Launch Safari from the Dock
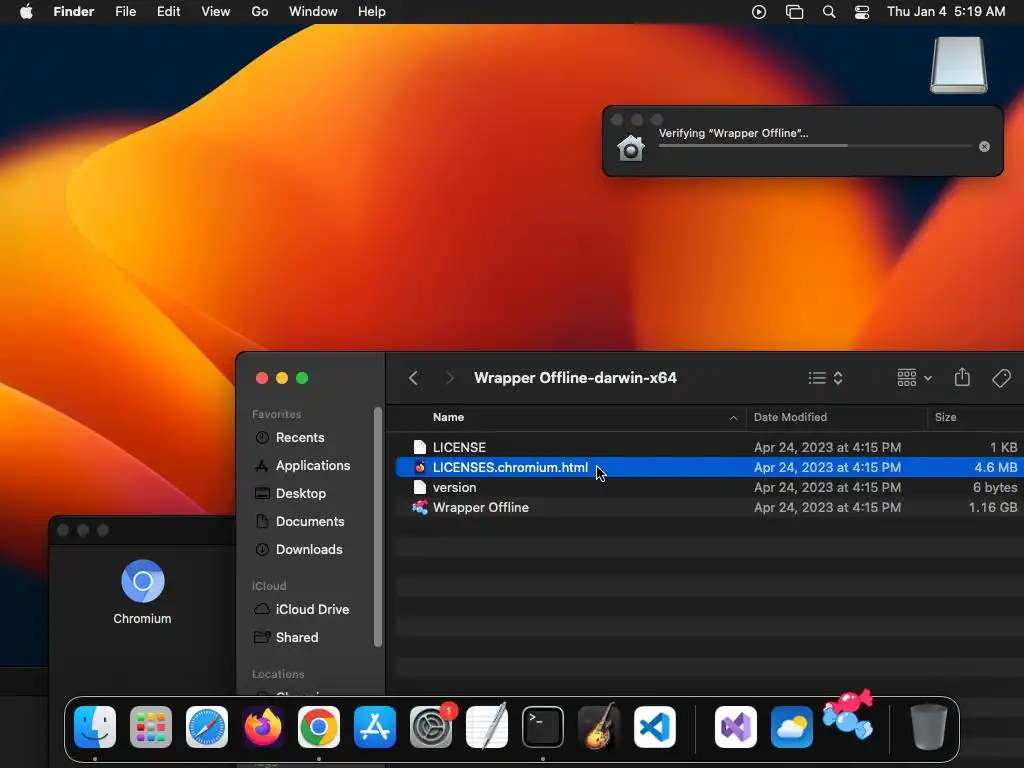 pos(207,727)
